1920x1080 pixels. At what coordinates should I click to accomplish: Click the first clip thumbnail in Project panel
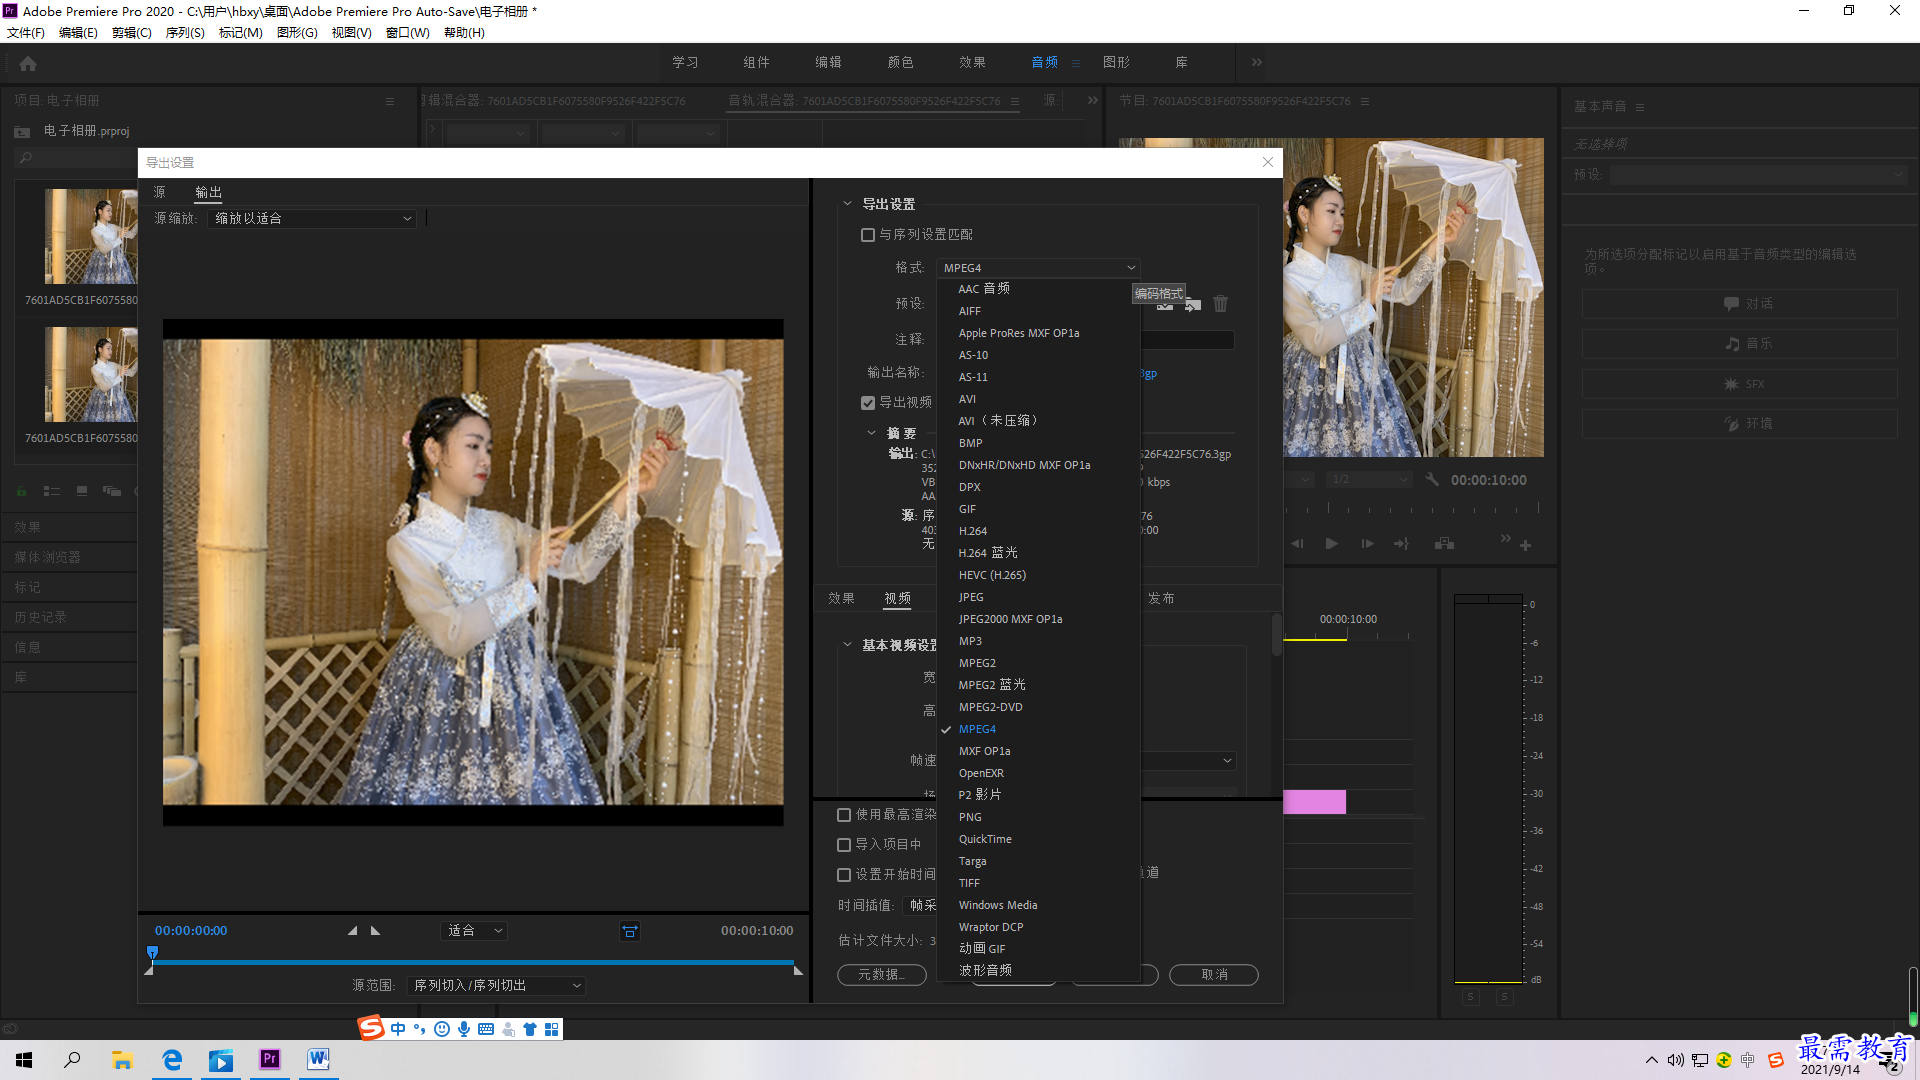(x=90, y=237)
